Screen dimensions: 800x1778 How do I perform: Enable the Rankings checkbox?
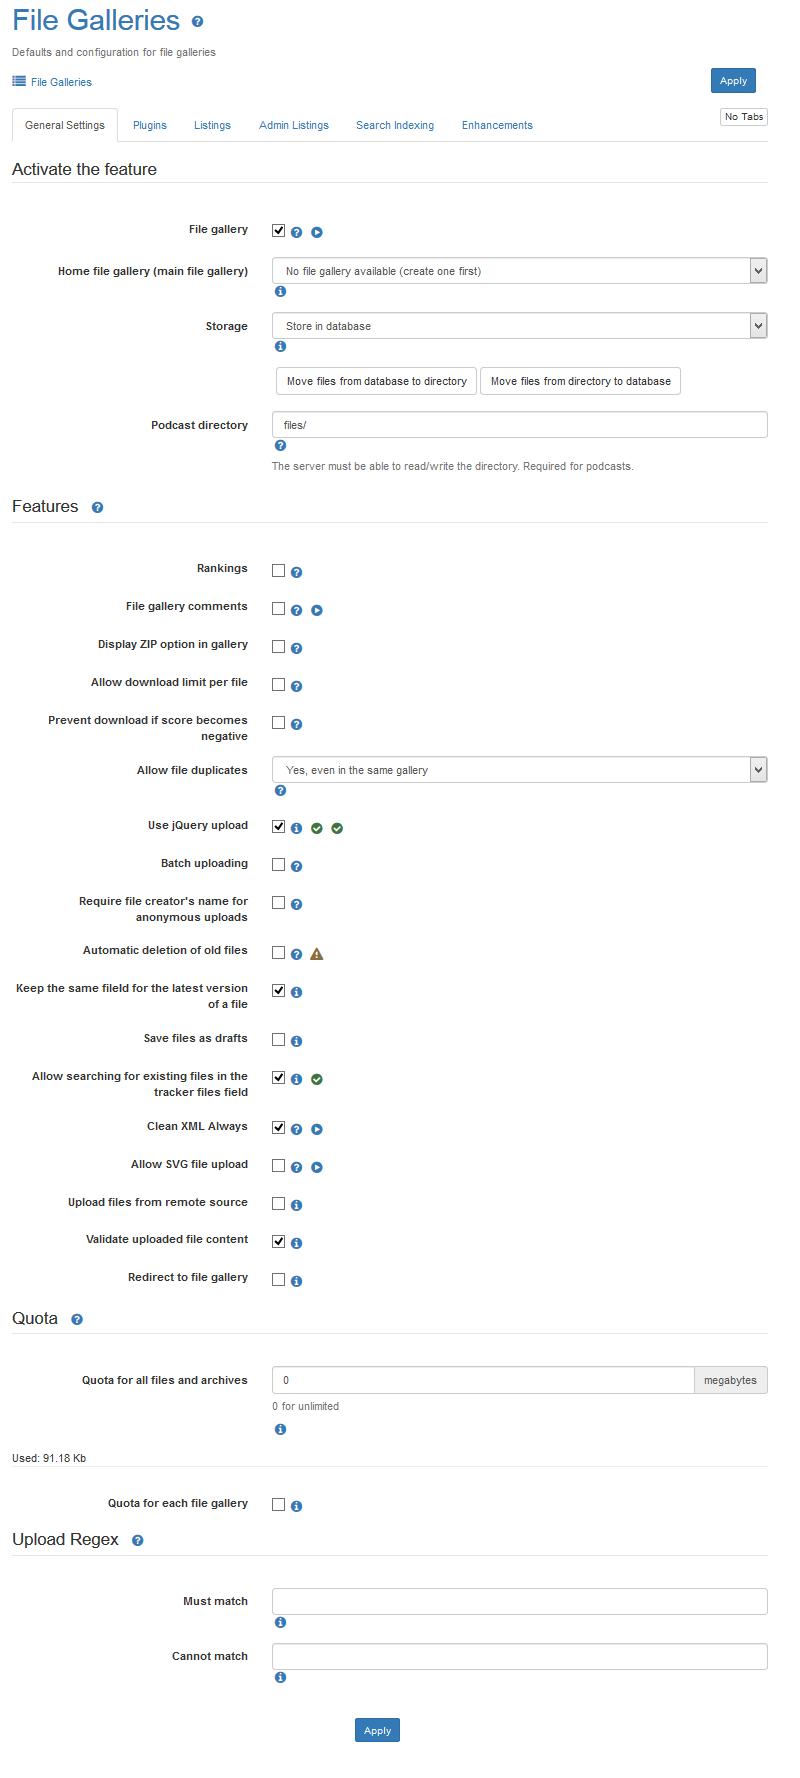tap(279, 570)
